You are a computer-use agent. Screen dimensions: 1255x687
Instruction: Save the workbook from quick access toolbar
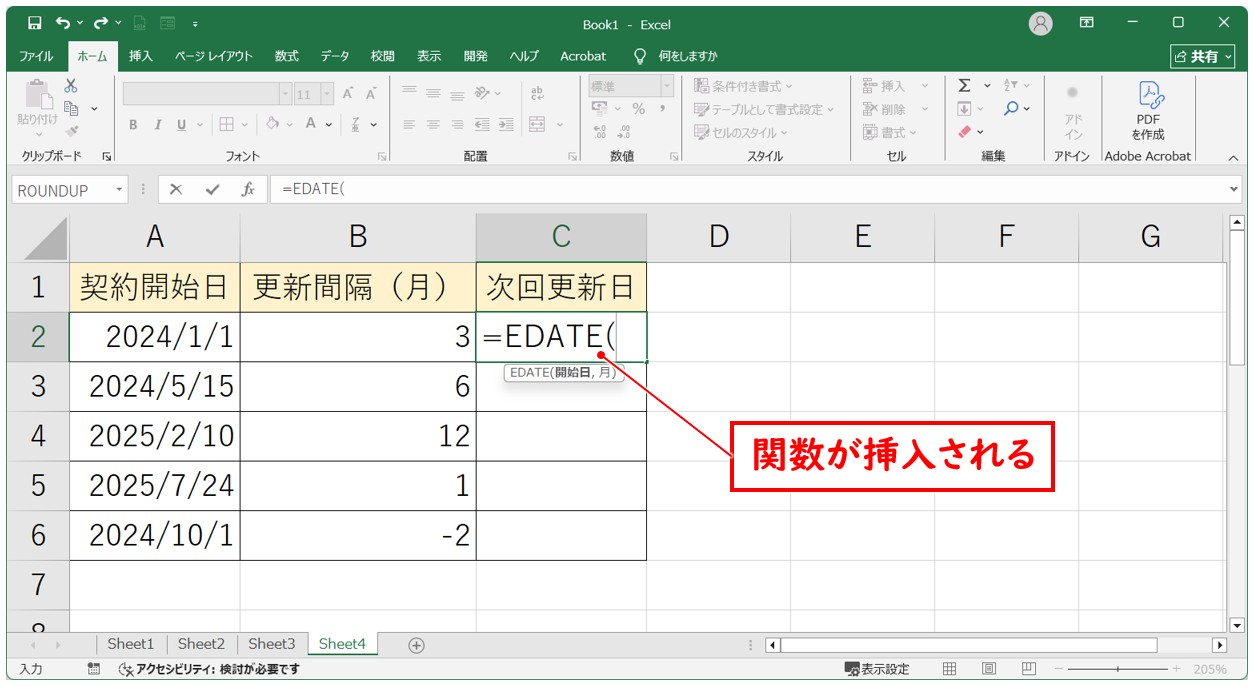pyautogui.click(x=35, y=23)
